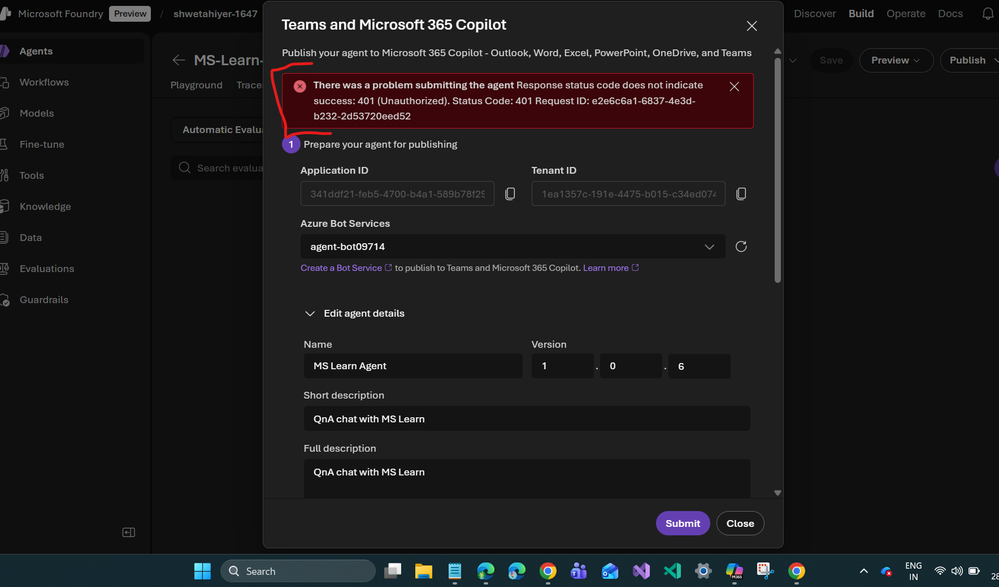Viewport: 999px width, 587px height.
Task: Open the Preview dropdown button
Action: click(x=896, y=60)
